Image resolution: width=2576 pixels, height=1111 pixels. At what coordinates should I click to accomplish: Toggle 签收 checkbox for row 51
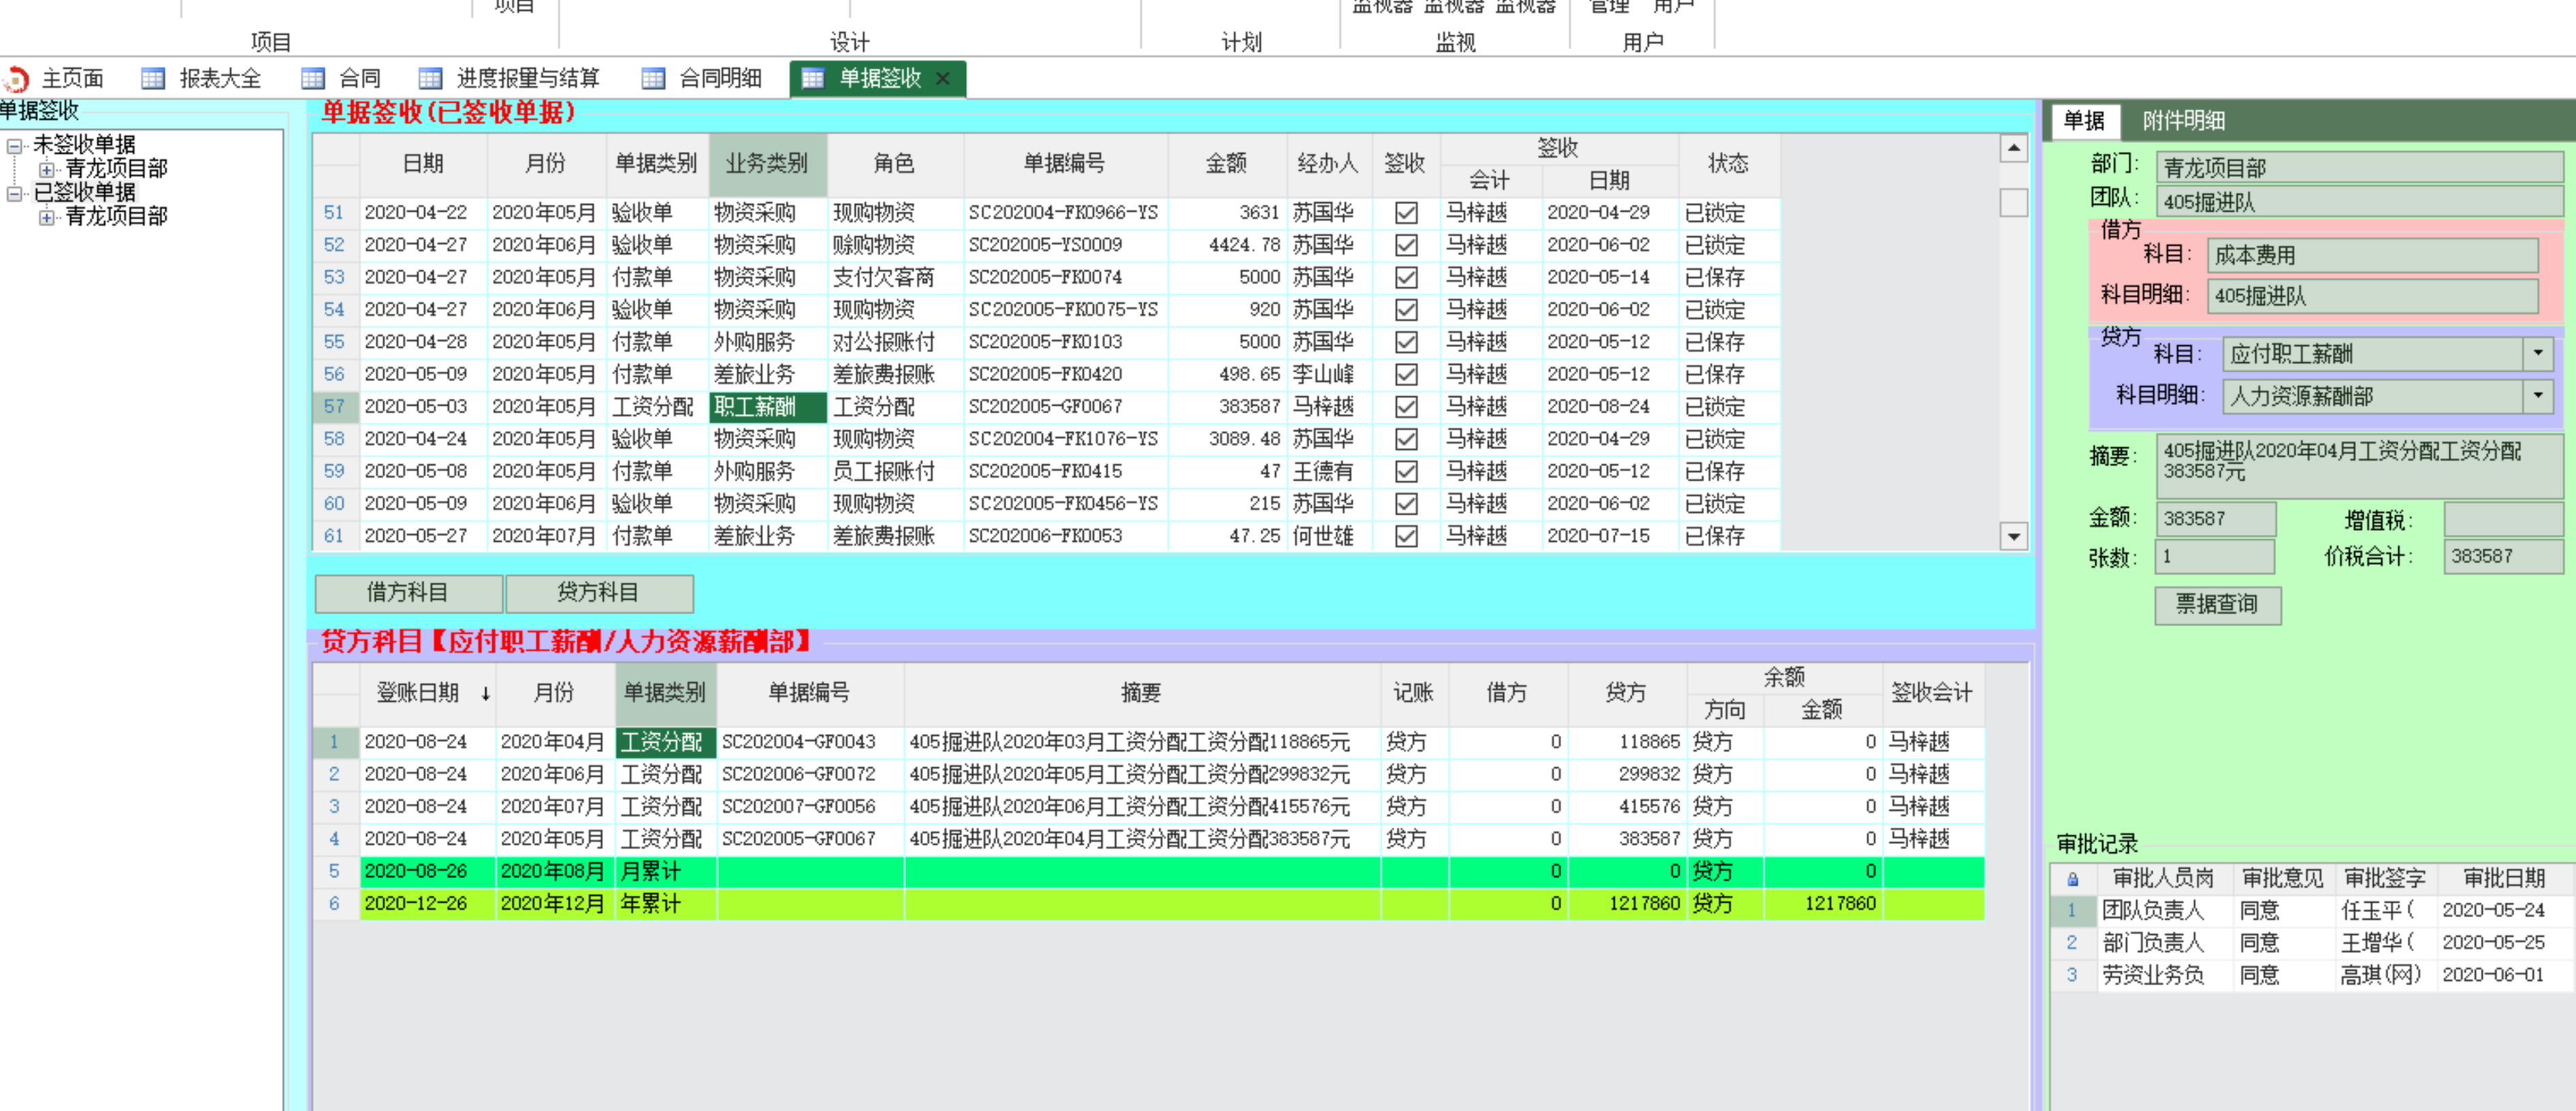coord(1405,213)
